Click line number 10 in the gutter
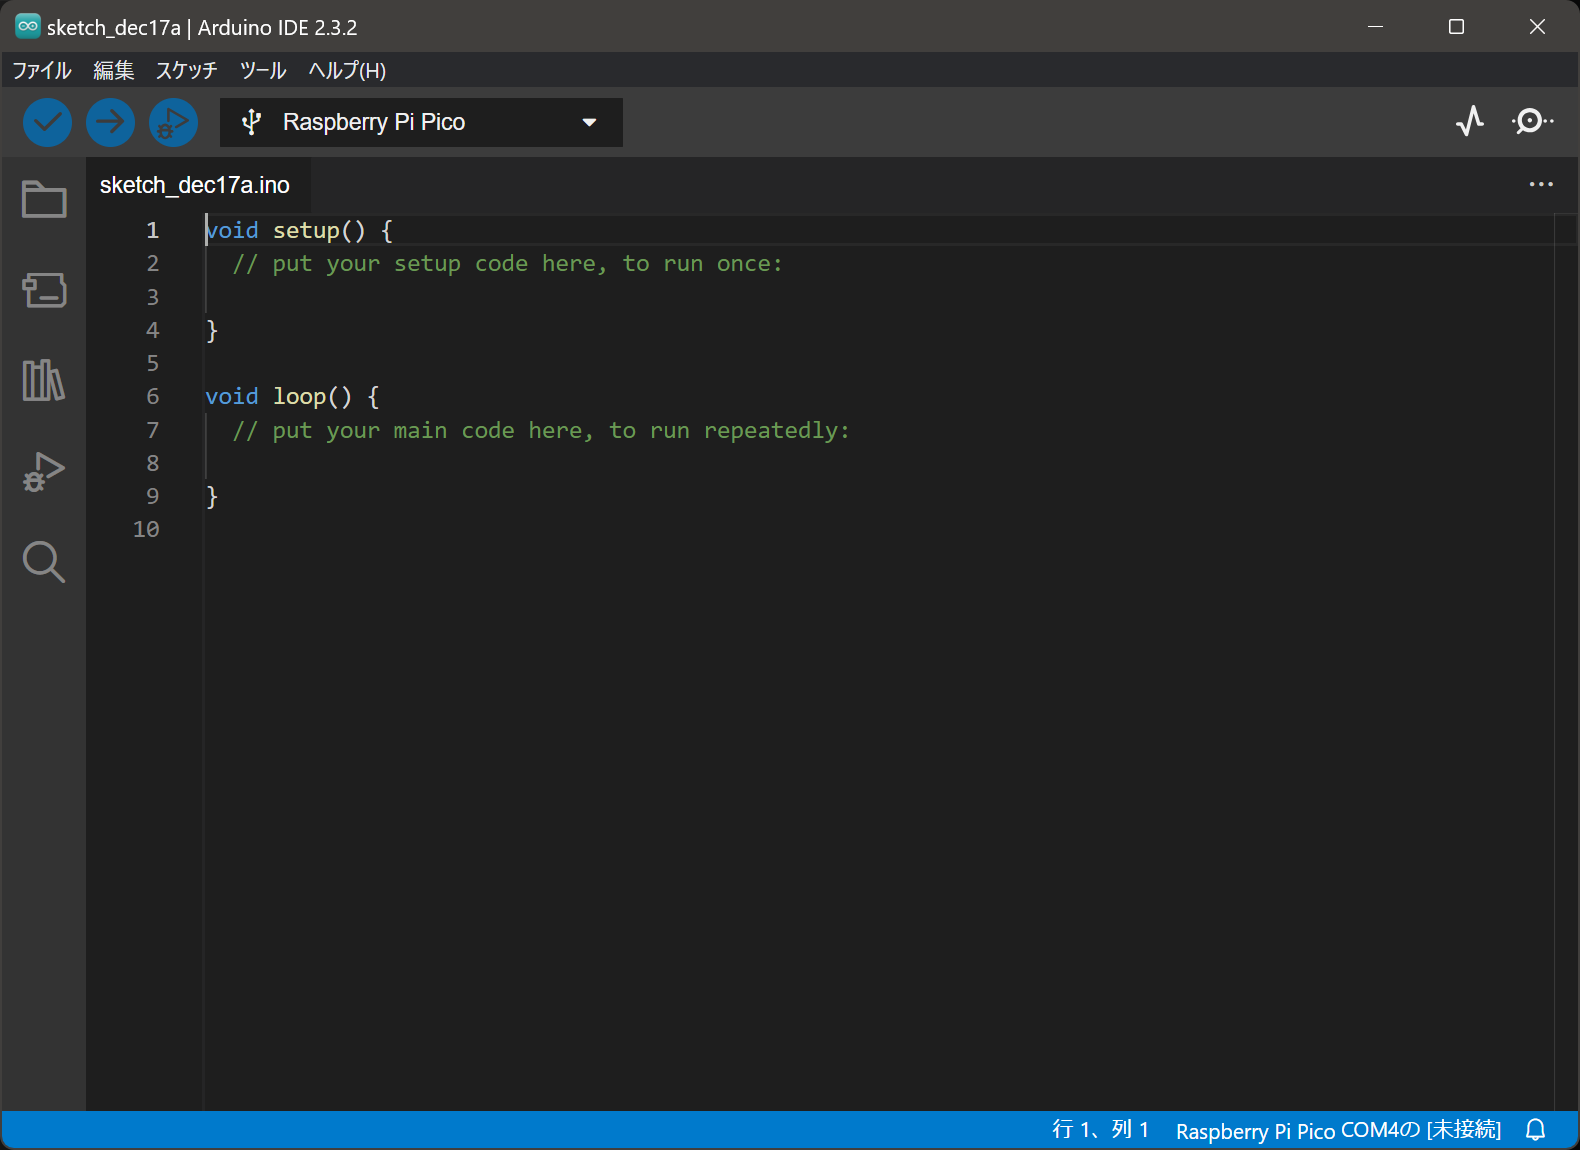This screenshot has height=1150, width=1580. point(146,529)
